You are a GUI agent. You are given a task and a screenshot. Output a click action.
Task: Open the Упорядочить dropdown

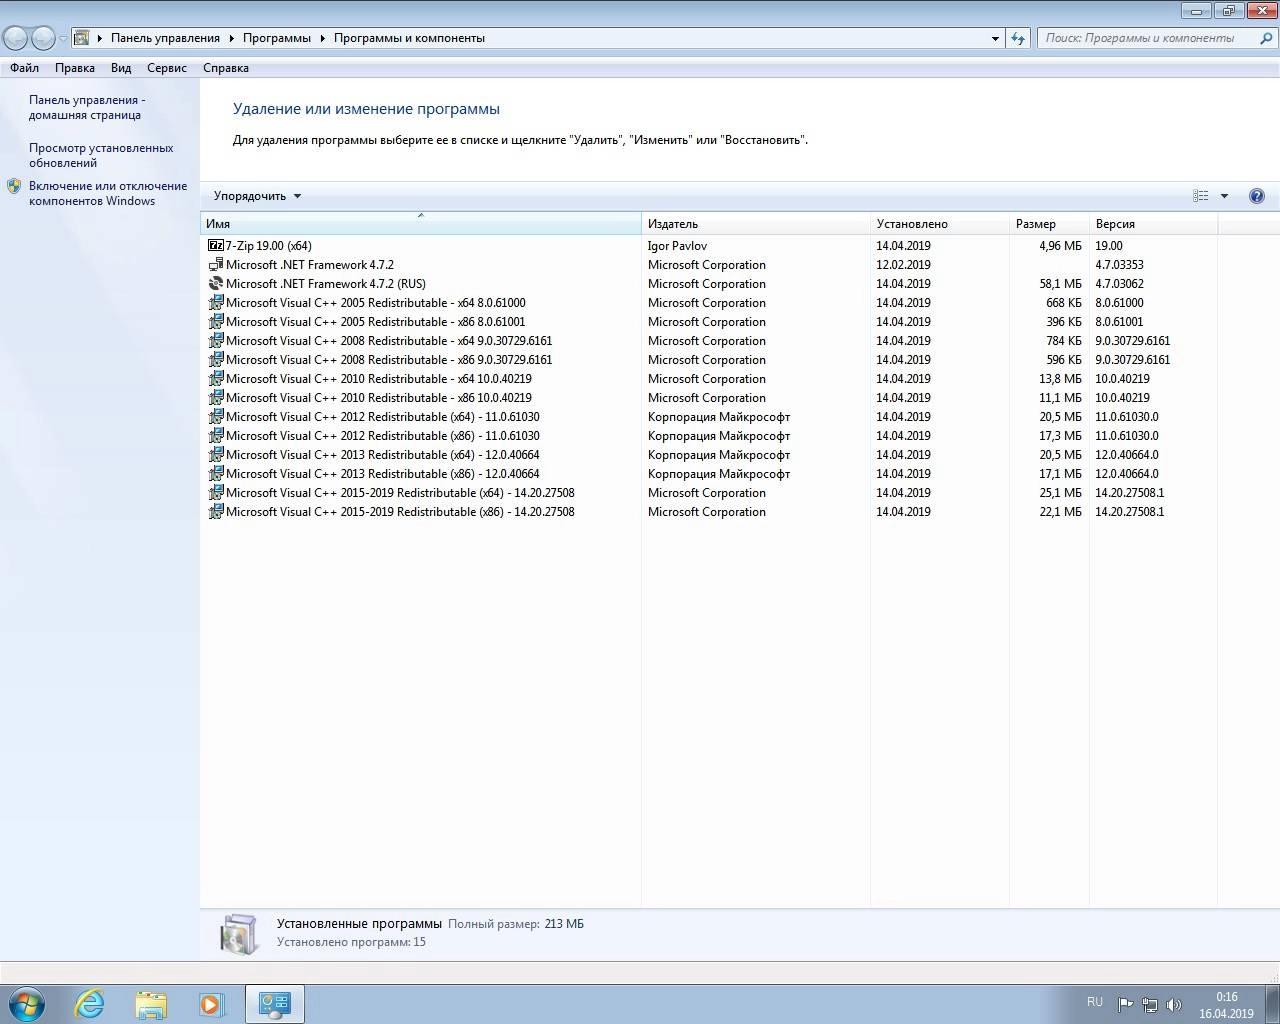point(257,196)
